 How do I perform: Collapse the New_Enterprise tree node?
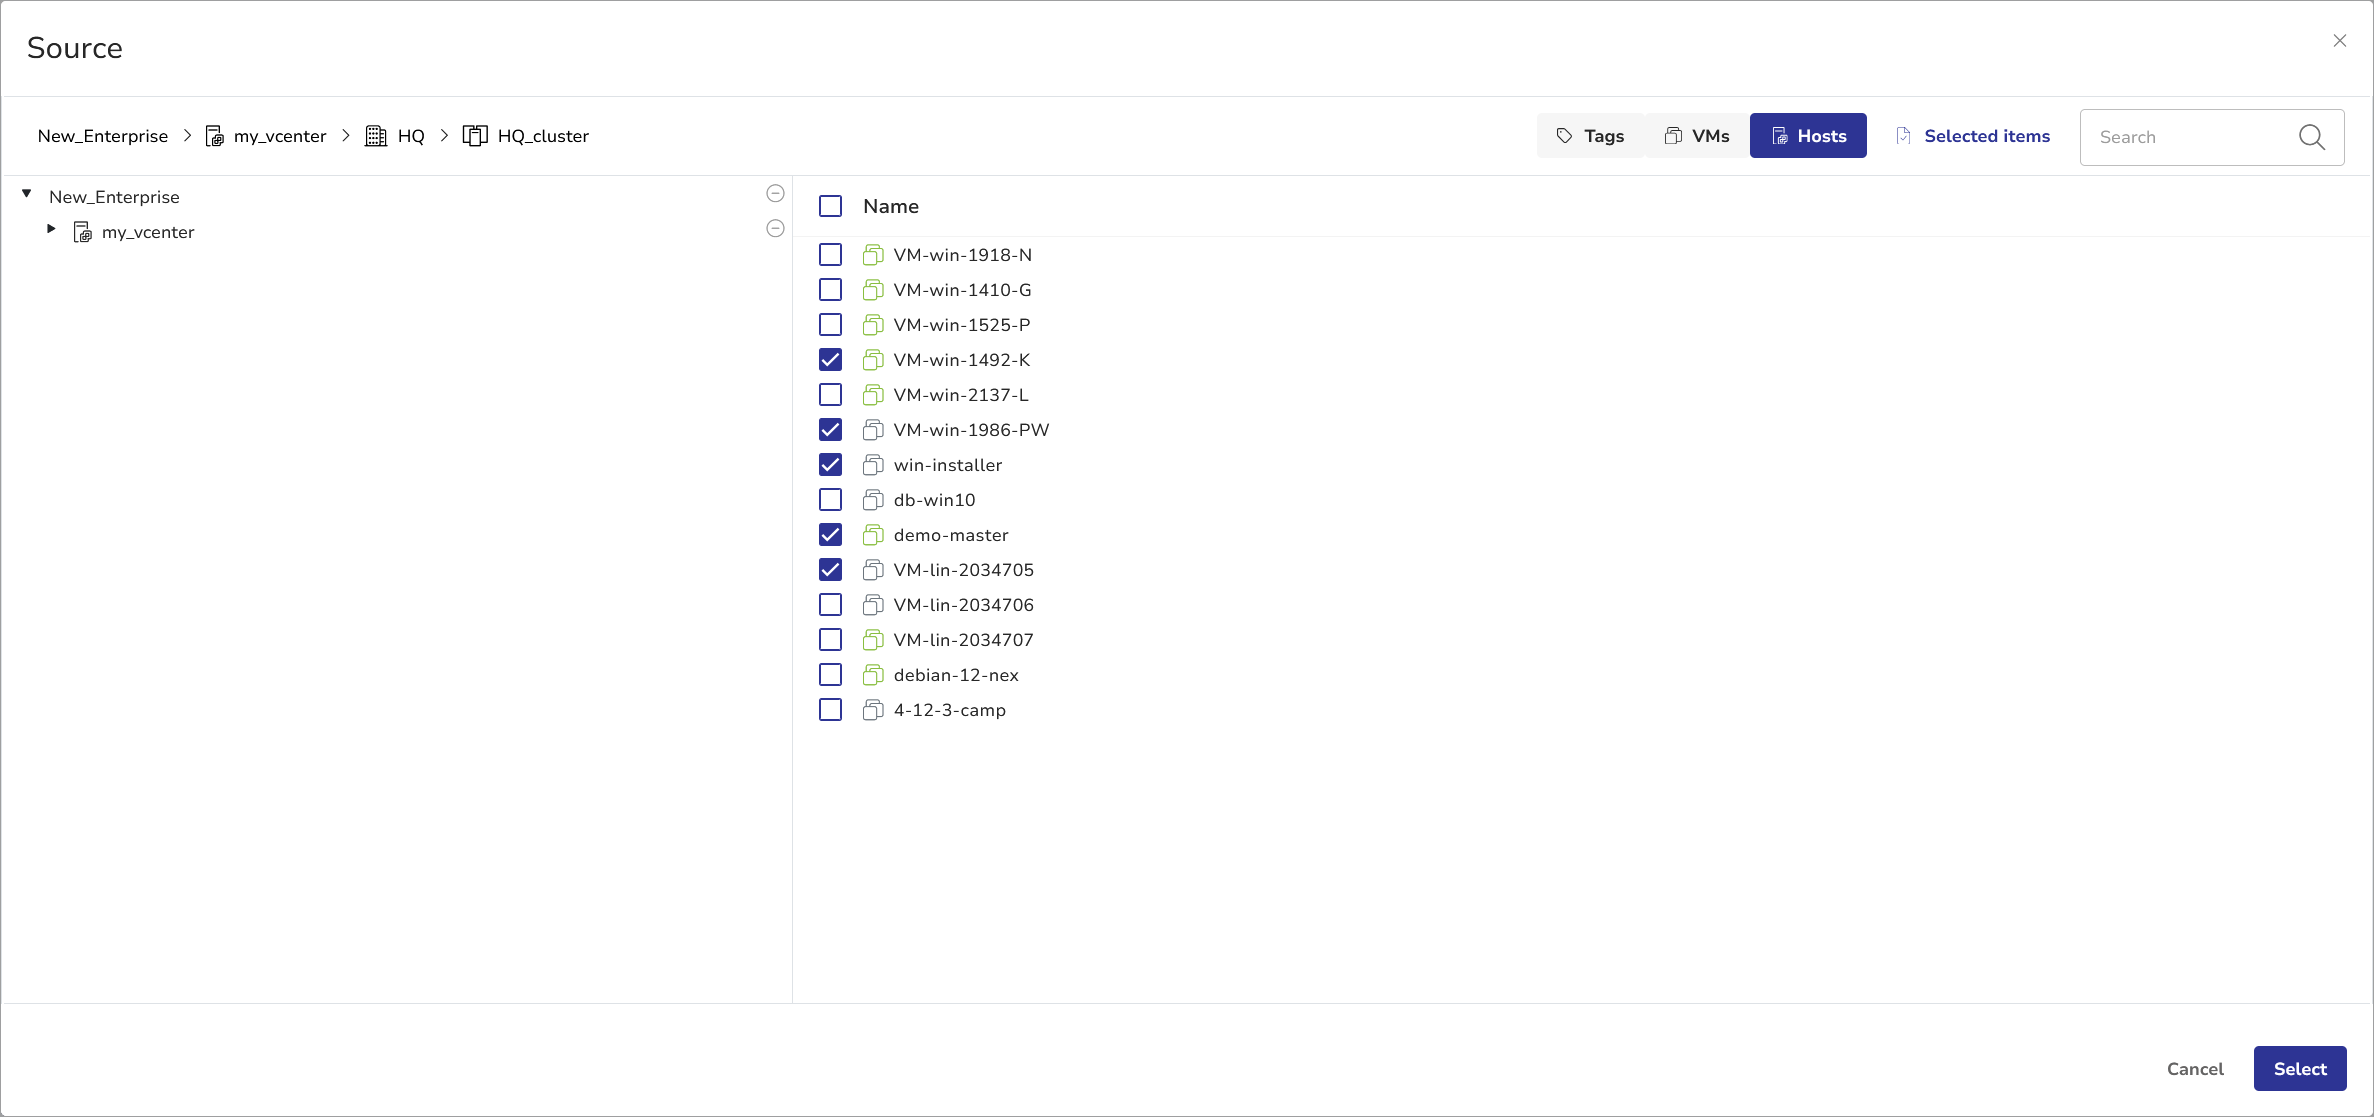click(x=27, y=194)
